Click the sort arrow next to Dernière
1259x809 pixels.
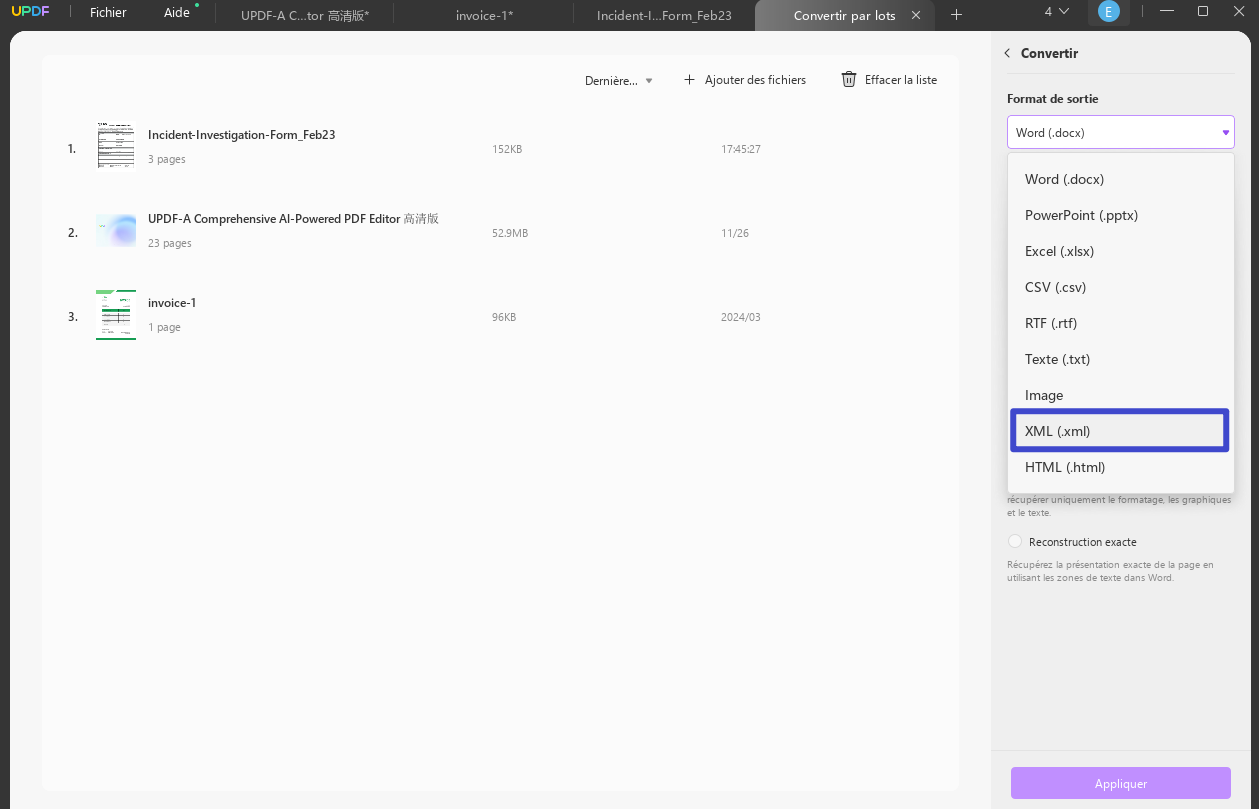click(x=649, y=80)
